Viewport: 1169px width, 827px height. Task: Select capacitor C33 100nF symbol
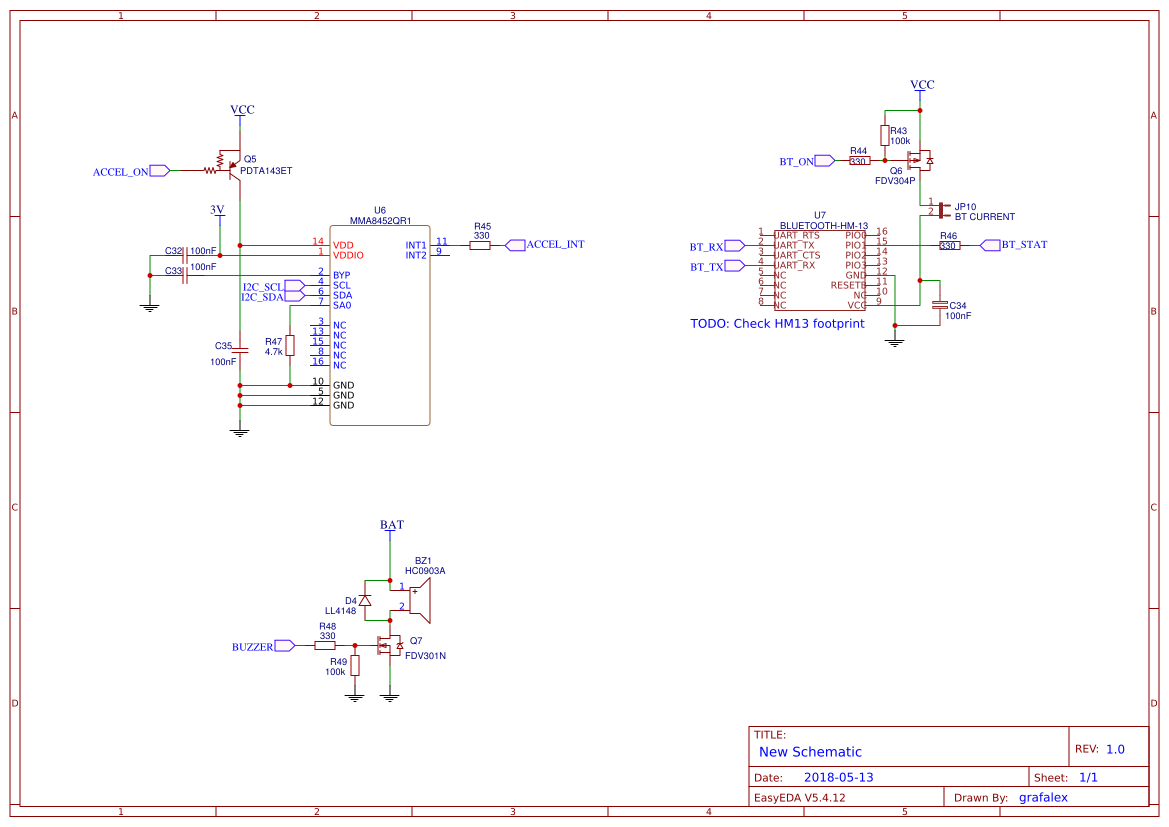185,275
